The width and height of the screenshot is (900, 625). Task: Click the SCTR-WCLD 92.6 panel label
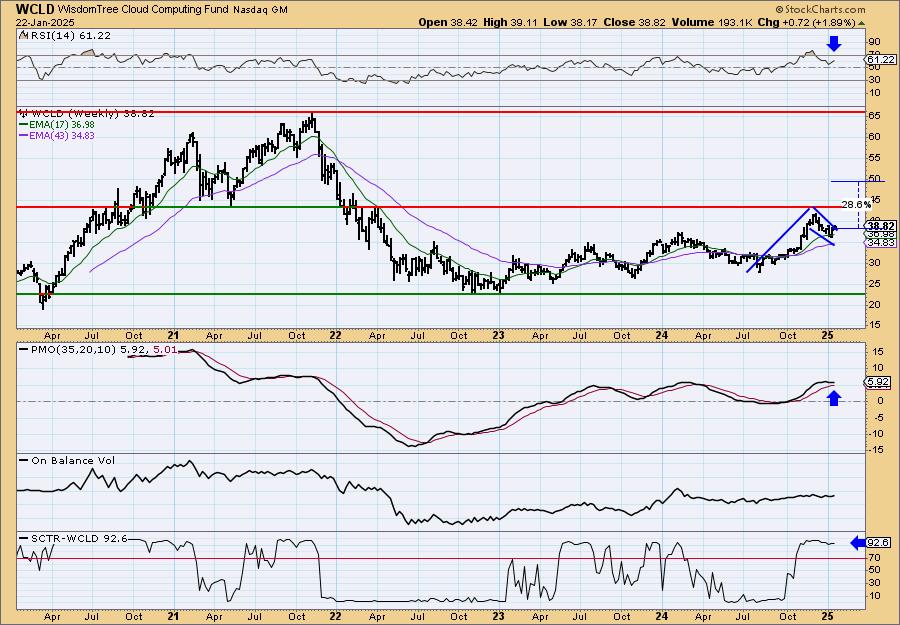point(79,538)
